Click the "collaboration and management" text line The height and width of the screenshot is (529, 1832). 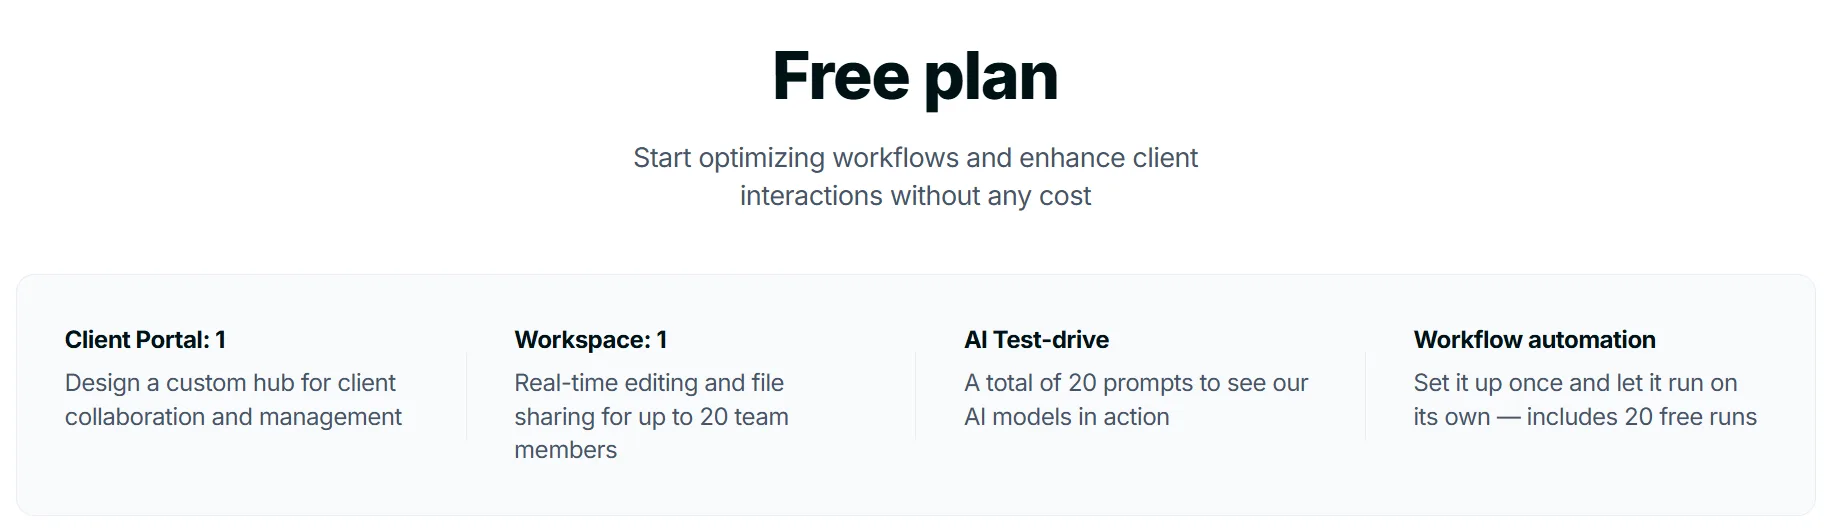pyautogui.click(x=233, y=417)
